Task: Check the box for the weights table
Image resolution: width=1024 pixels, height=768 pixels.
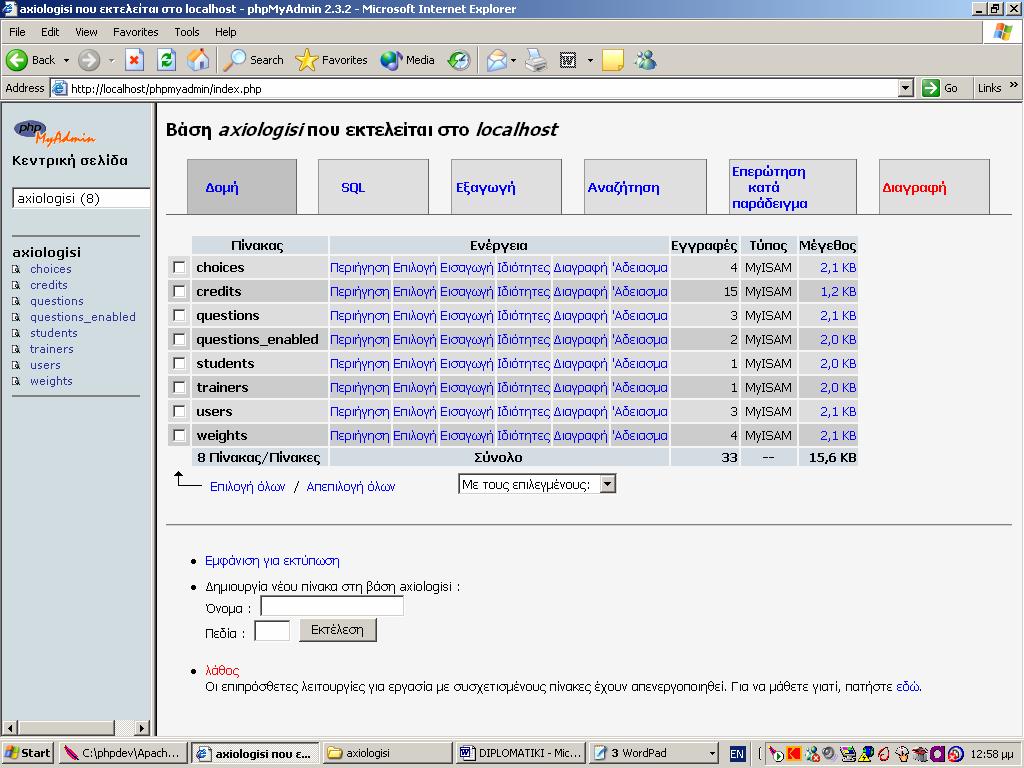Action: (x=179, y=435)
